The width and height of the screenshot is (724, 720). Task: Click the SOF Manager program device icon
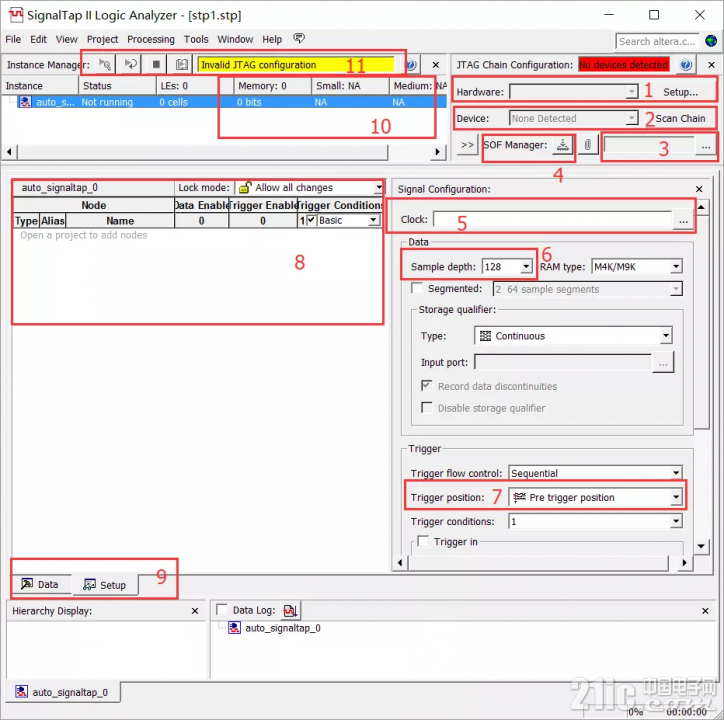[562, 145]
